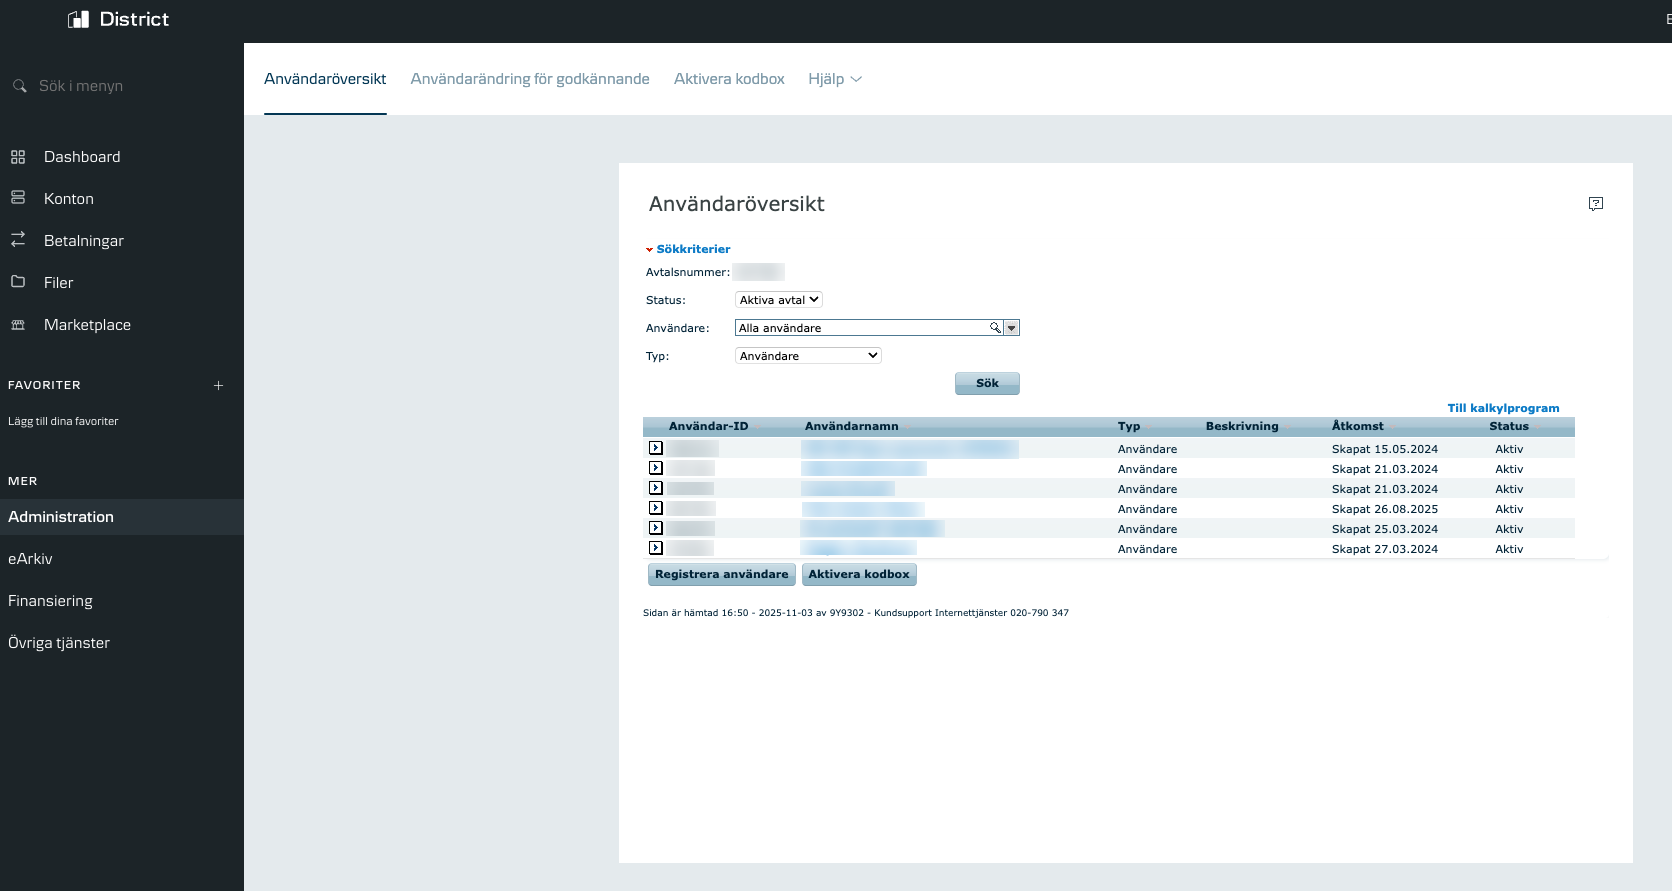
Task: Click the Skapat 27.03.2024 cell
Action: pos(1385,549)
